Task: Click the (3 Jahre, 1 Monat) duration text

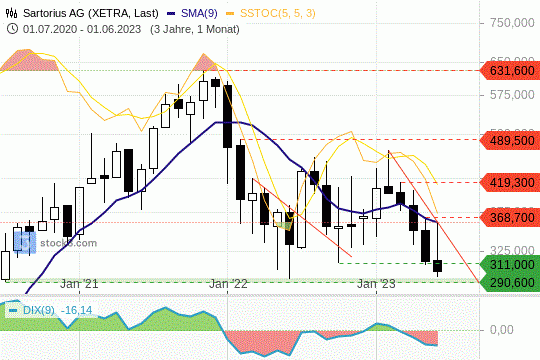Action: click(x=195, y=29)
